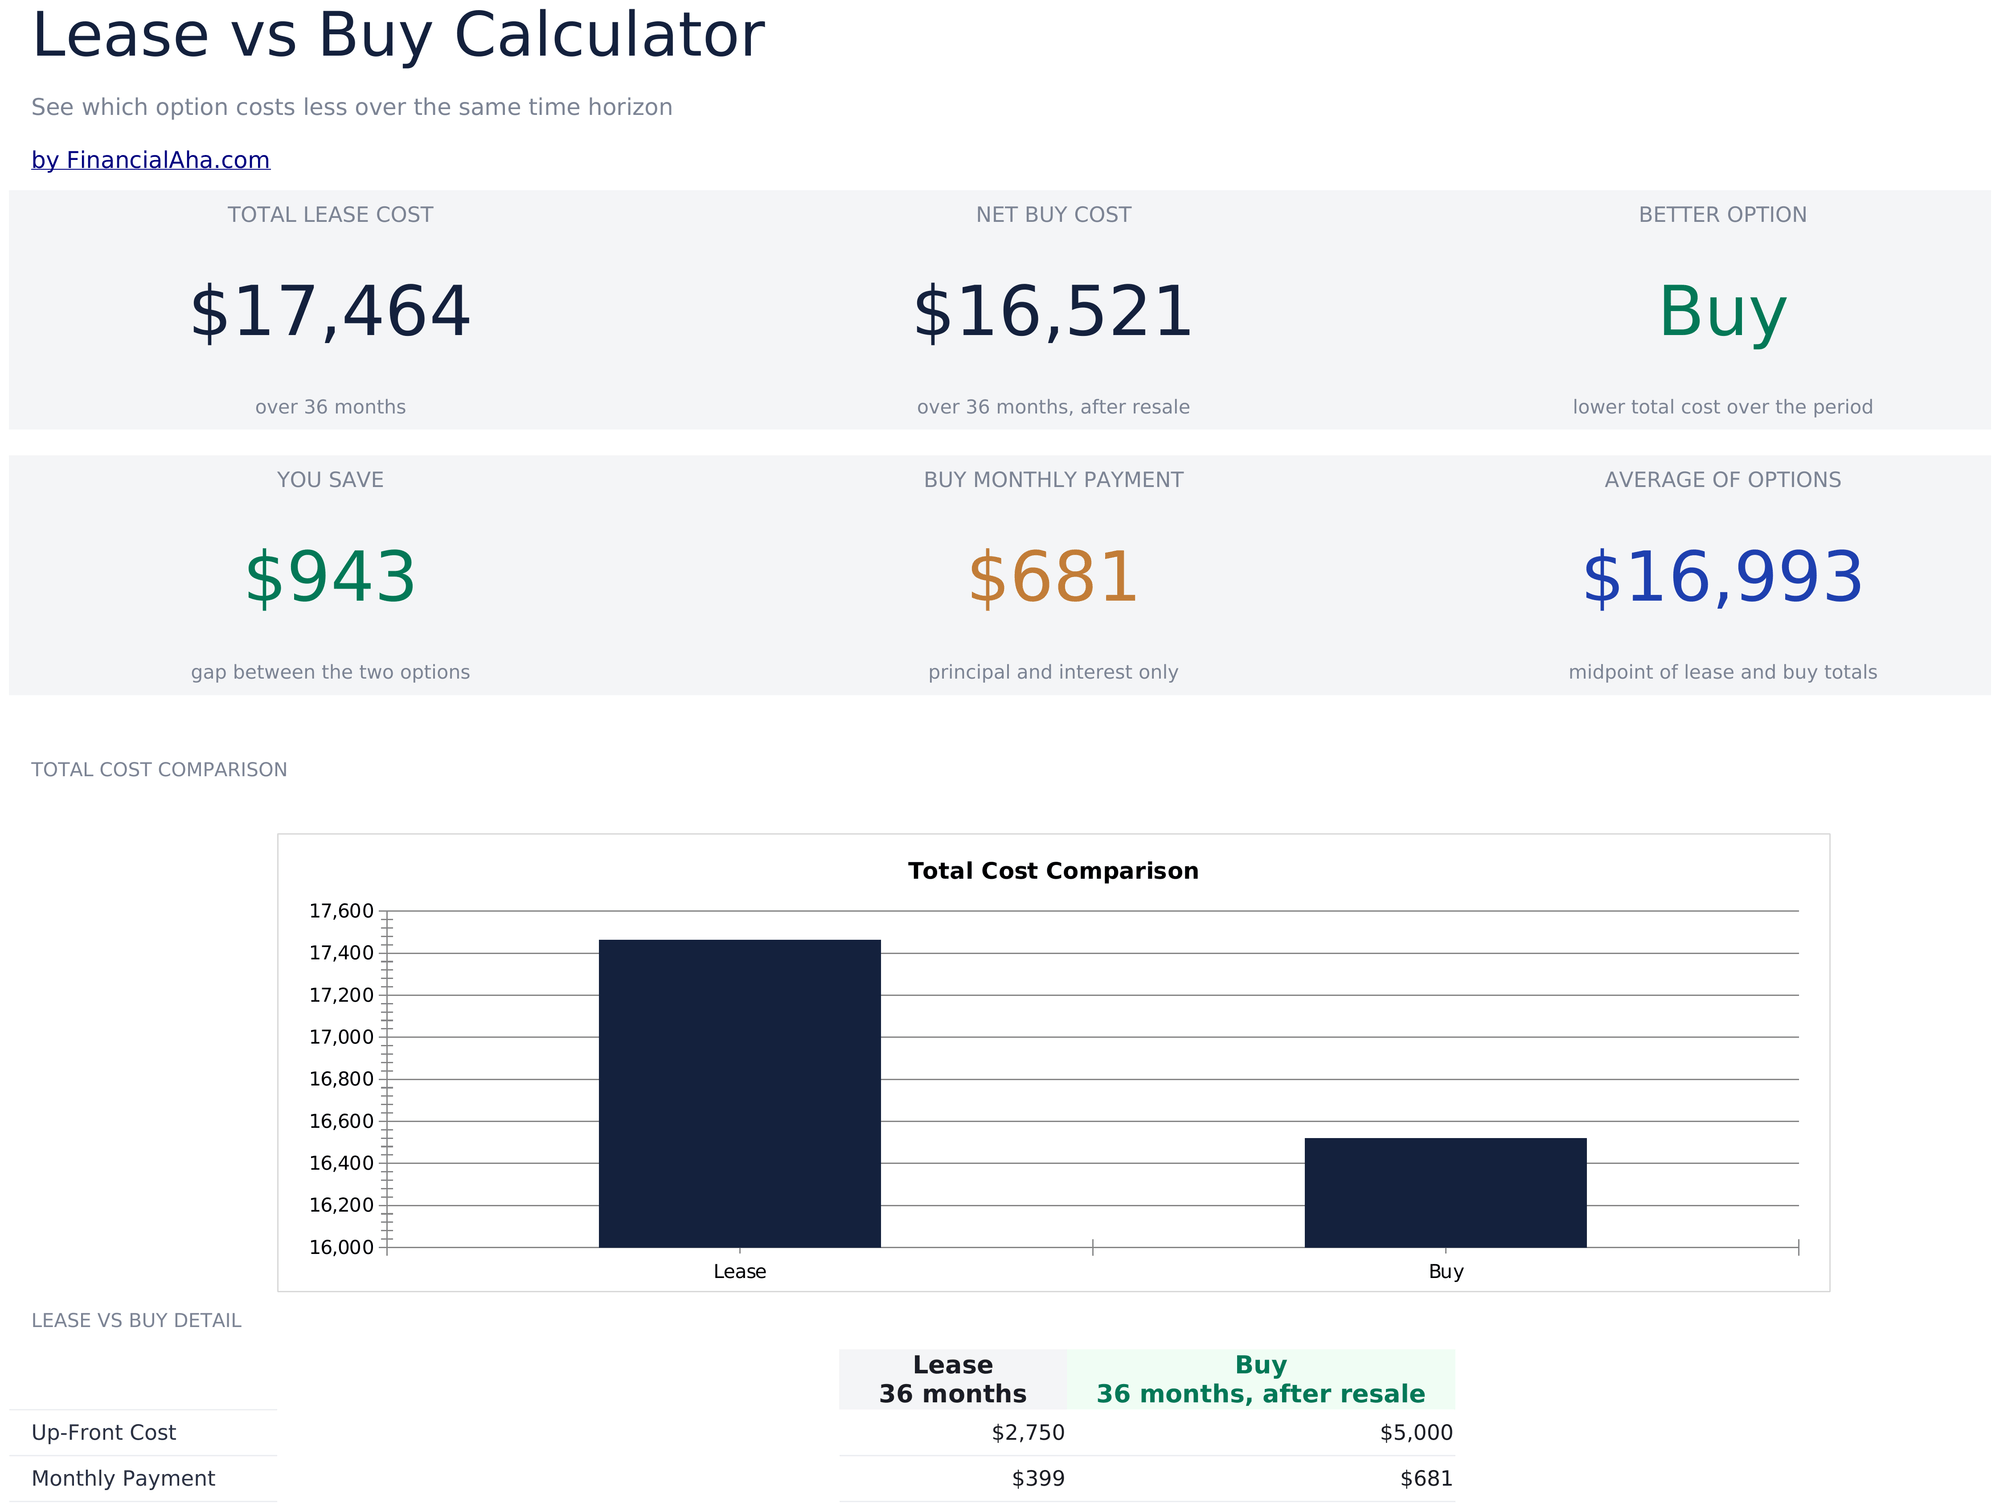Image resolution: width=2000 pixels, height=1511 pixels.
Task: Click the 16,000 y-axis label
Action: click(341, 1247)
